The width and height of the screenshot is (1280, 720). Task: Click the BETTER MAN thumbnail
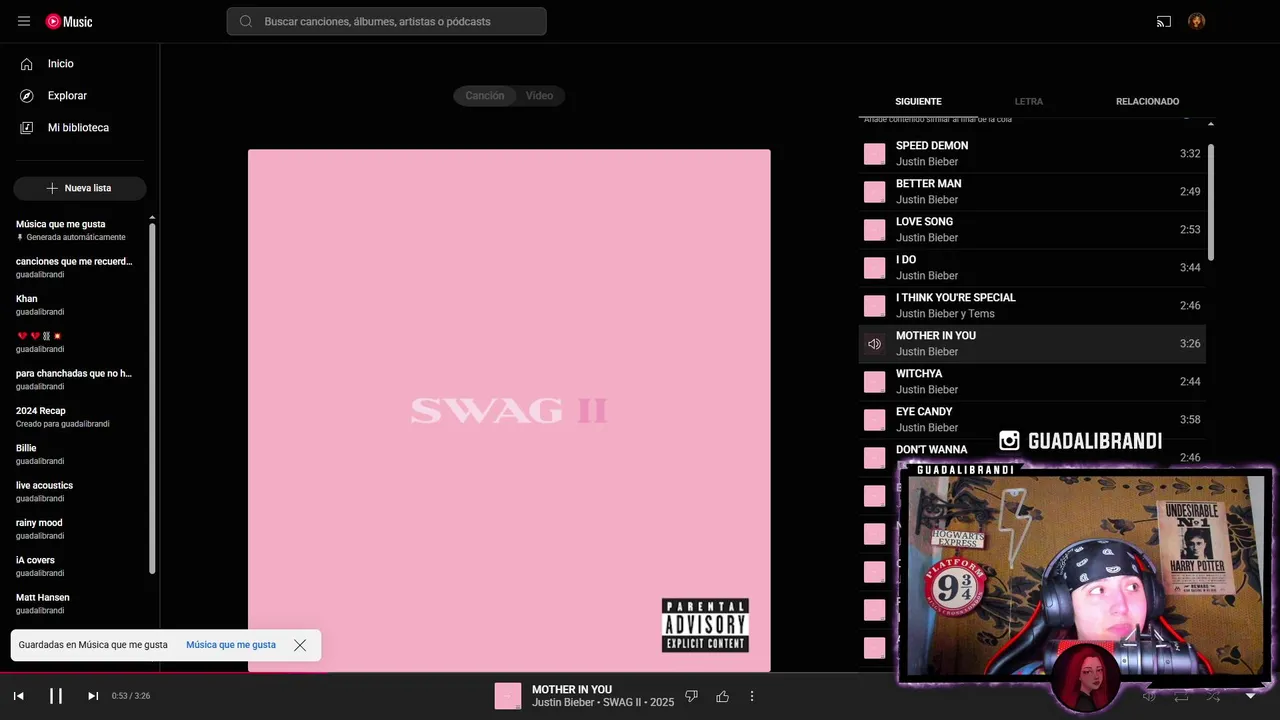[x=875, y=192]
